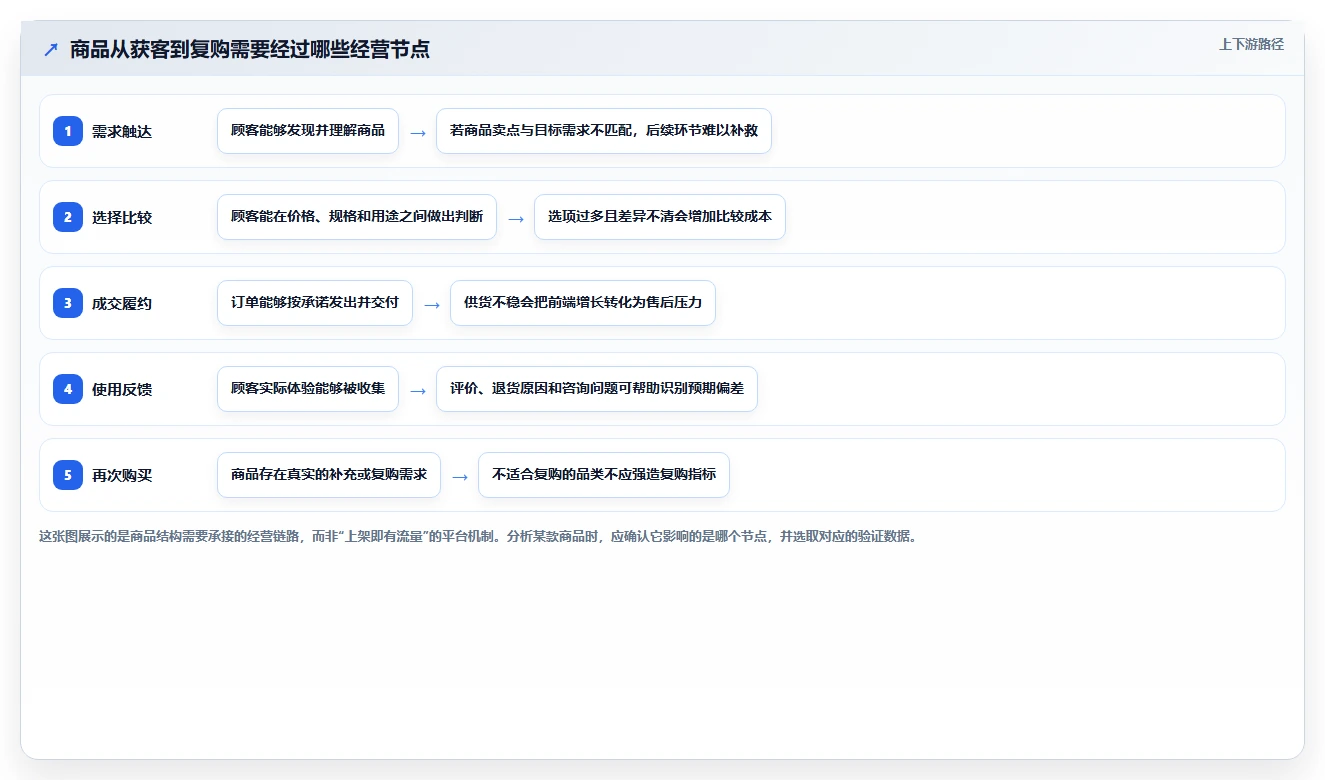Select the 顾客能在价格、规格和用途之间做出判断 chip
Image resolution: width=1325 pixels, height=780 pixels.
[357, 217]
